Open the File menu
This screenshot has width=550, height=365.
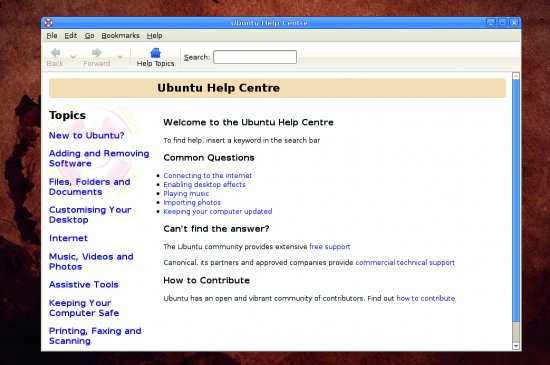52,36
